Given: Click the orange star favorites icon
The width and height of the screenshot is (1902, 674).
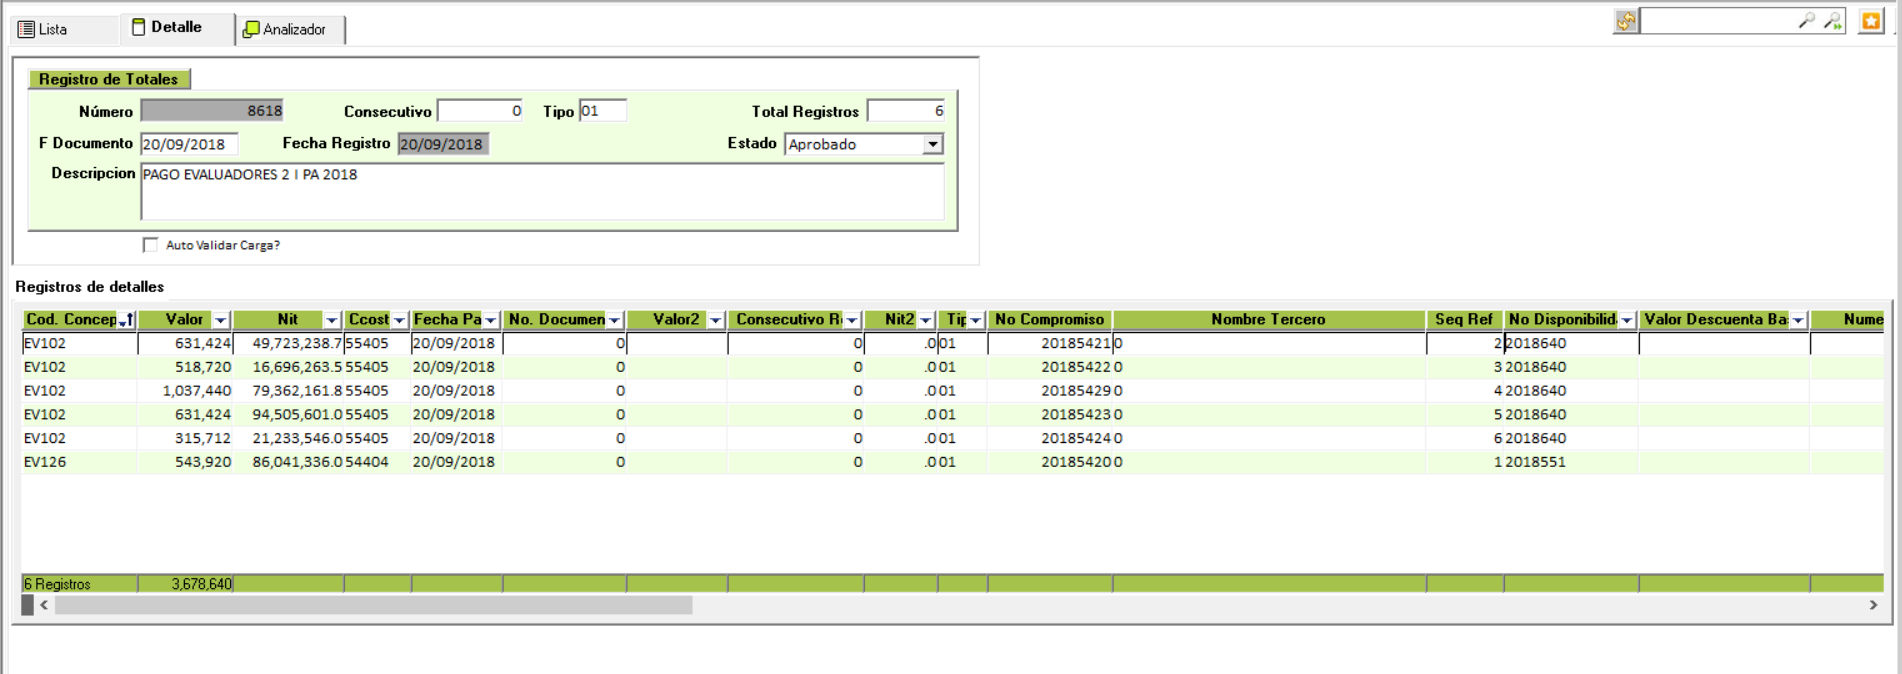Looking at the screenshot, I should point(1871,21).
